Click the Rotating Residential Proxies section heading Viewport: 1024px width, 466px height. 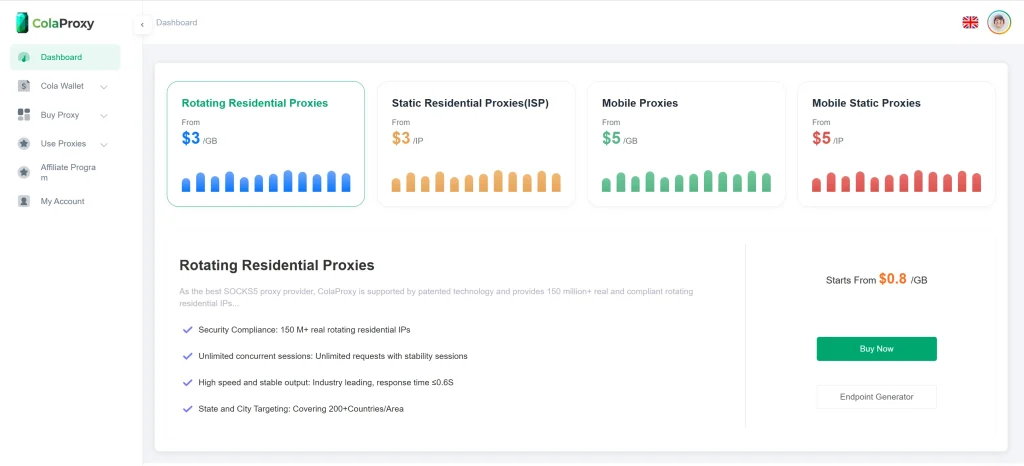coord(277,265)
